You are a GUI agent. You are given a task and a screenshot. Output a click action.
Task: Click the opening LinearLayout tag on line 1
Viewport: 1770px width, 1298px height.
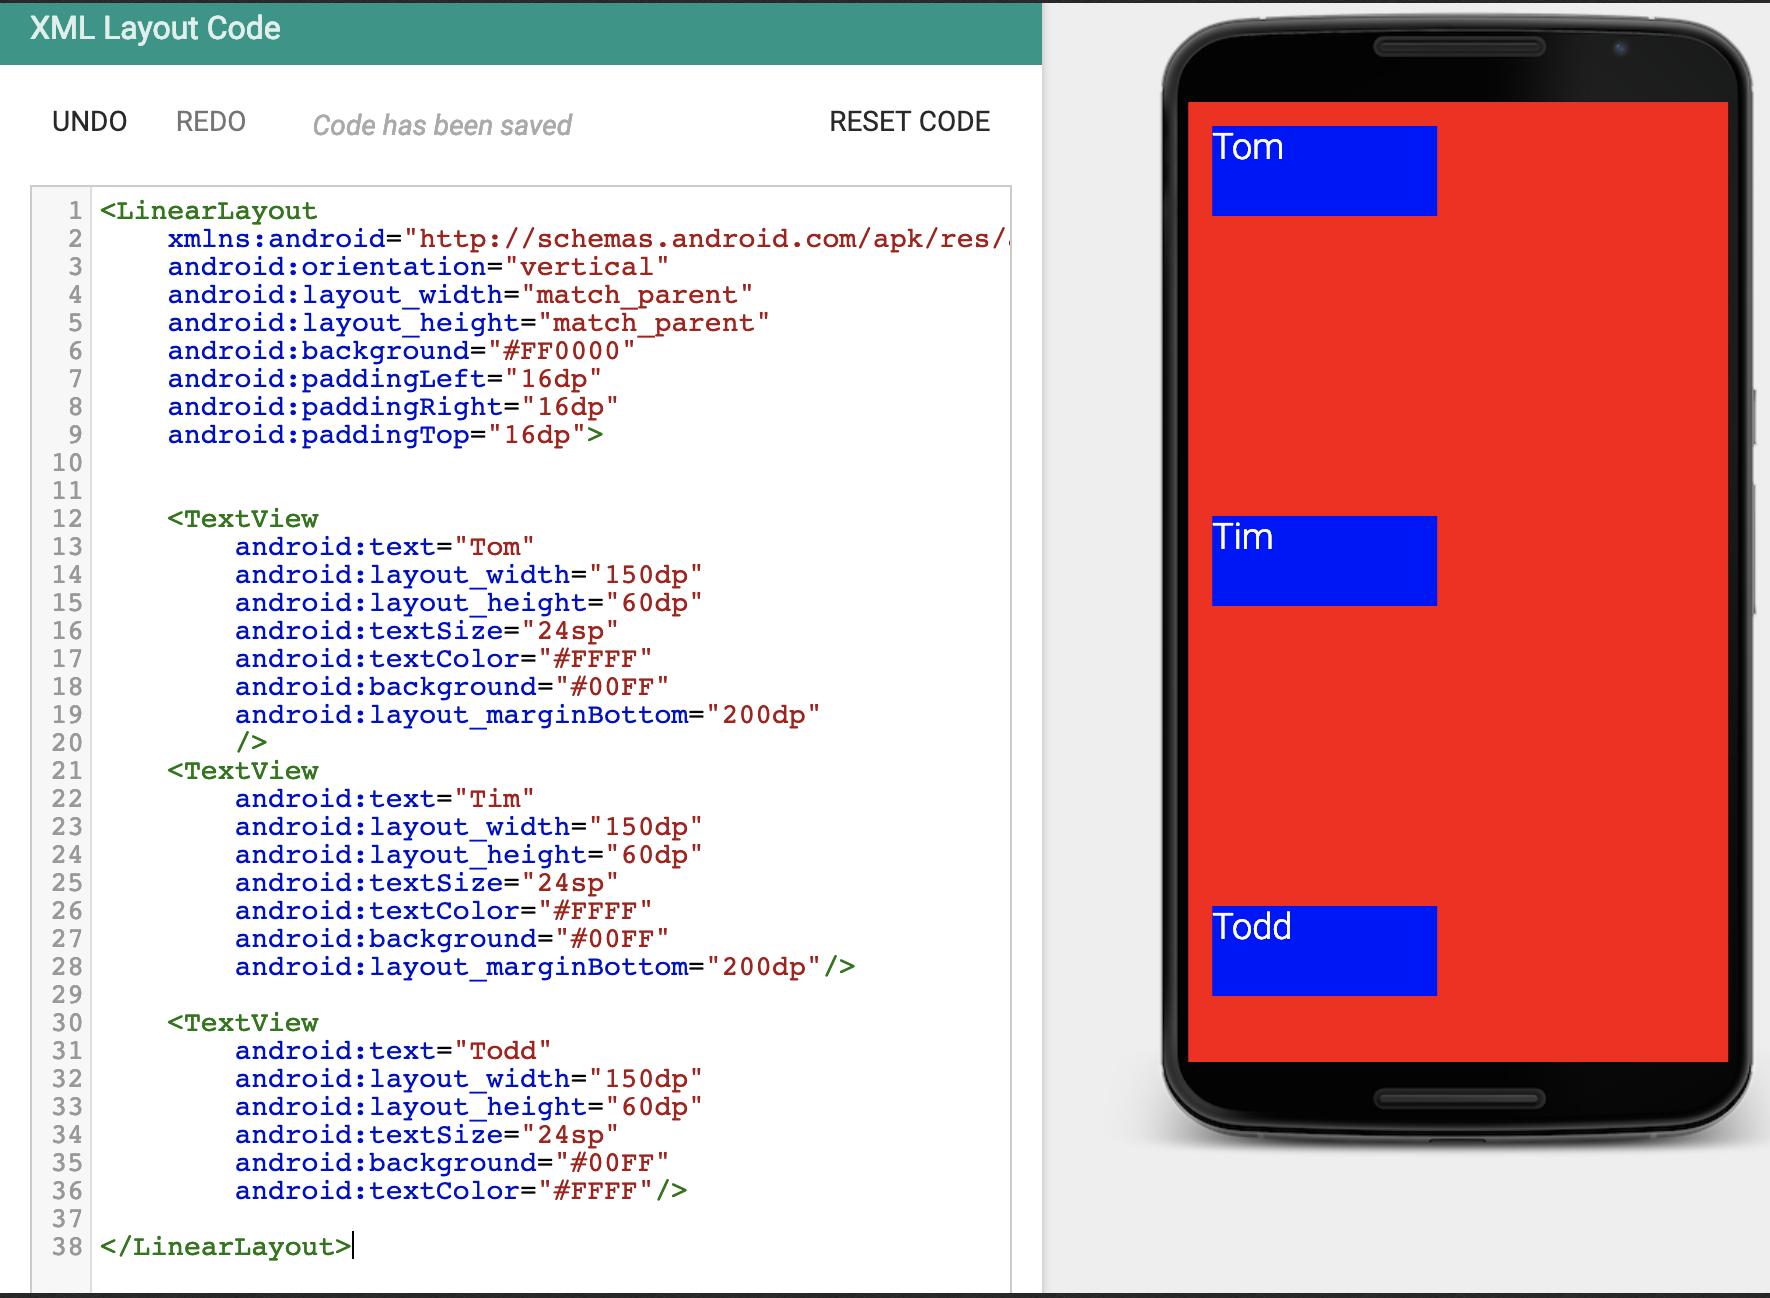[208, 211]
